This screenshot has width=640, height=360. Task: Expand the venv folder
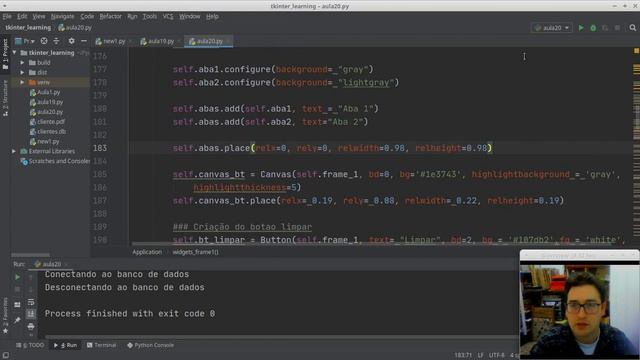pyautogui.click(x=22, y=82)
